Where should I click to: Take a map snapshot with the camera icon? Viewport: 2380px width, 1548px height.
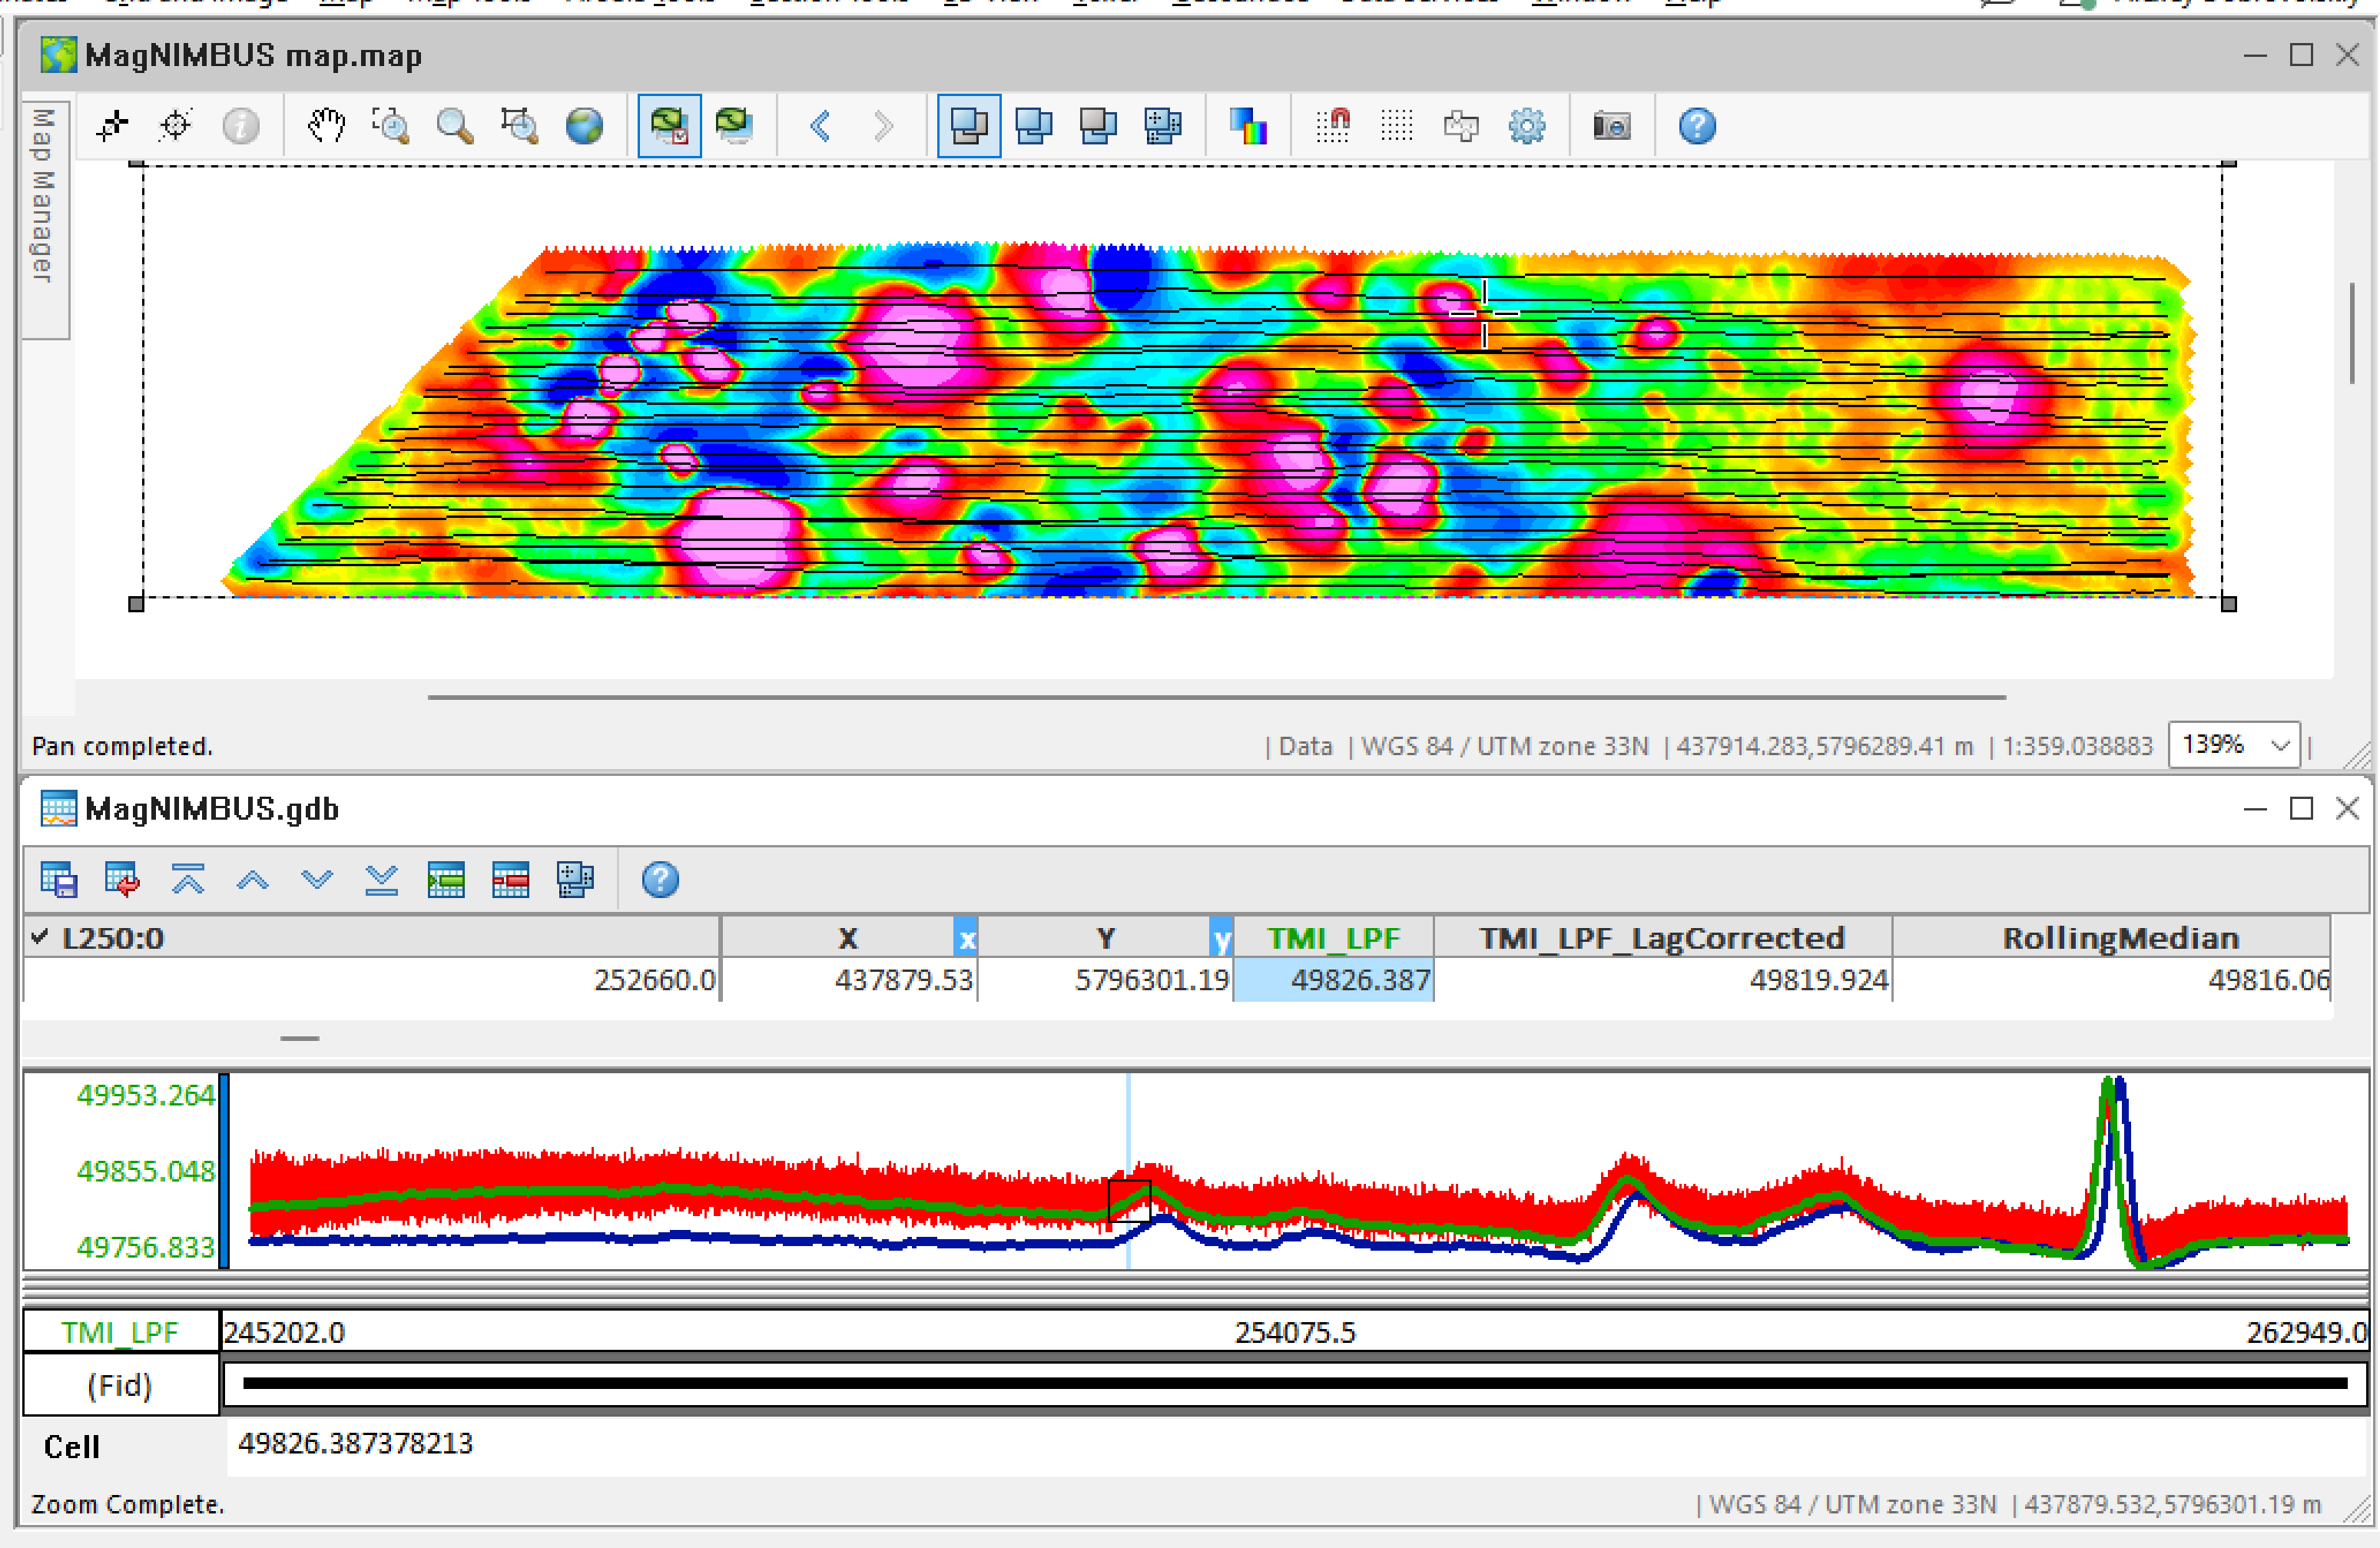1612,125
